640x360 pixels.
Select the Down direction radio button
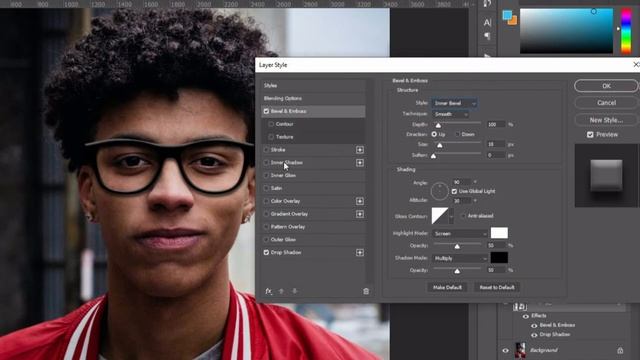click(x=458, y=134)
